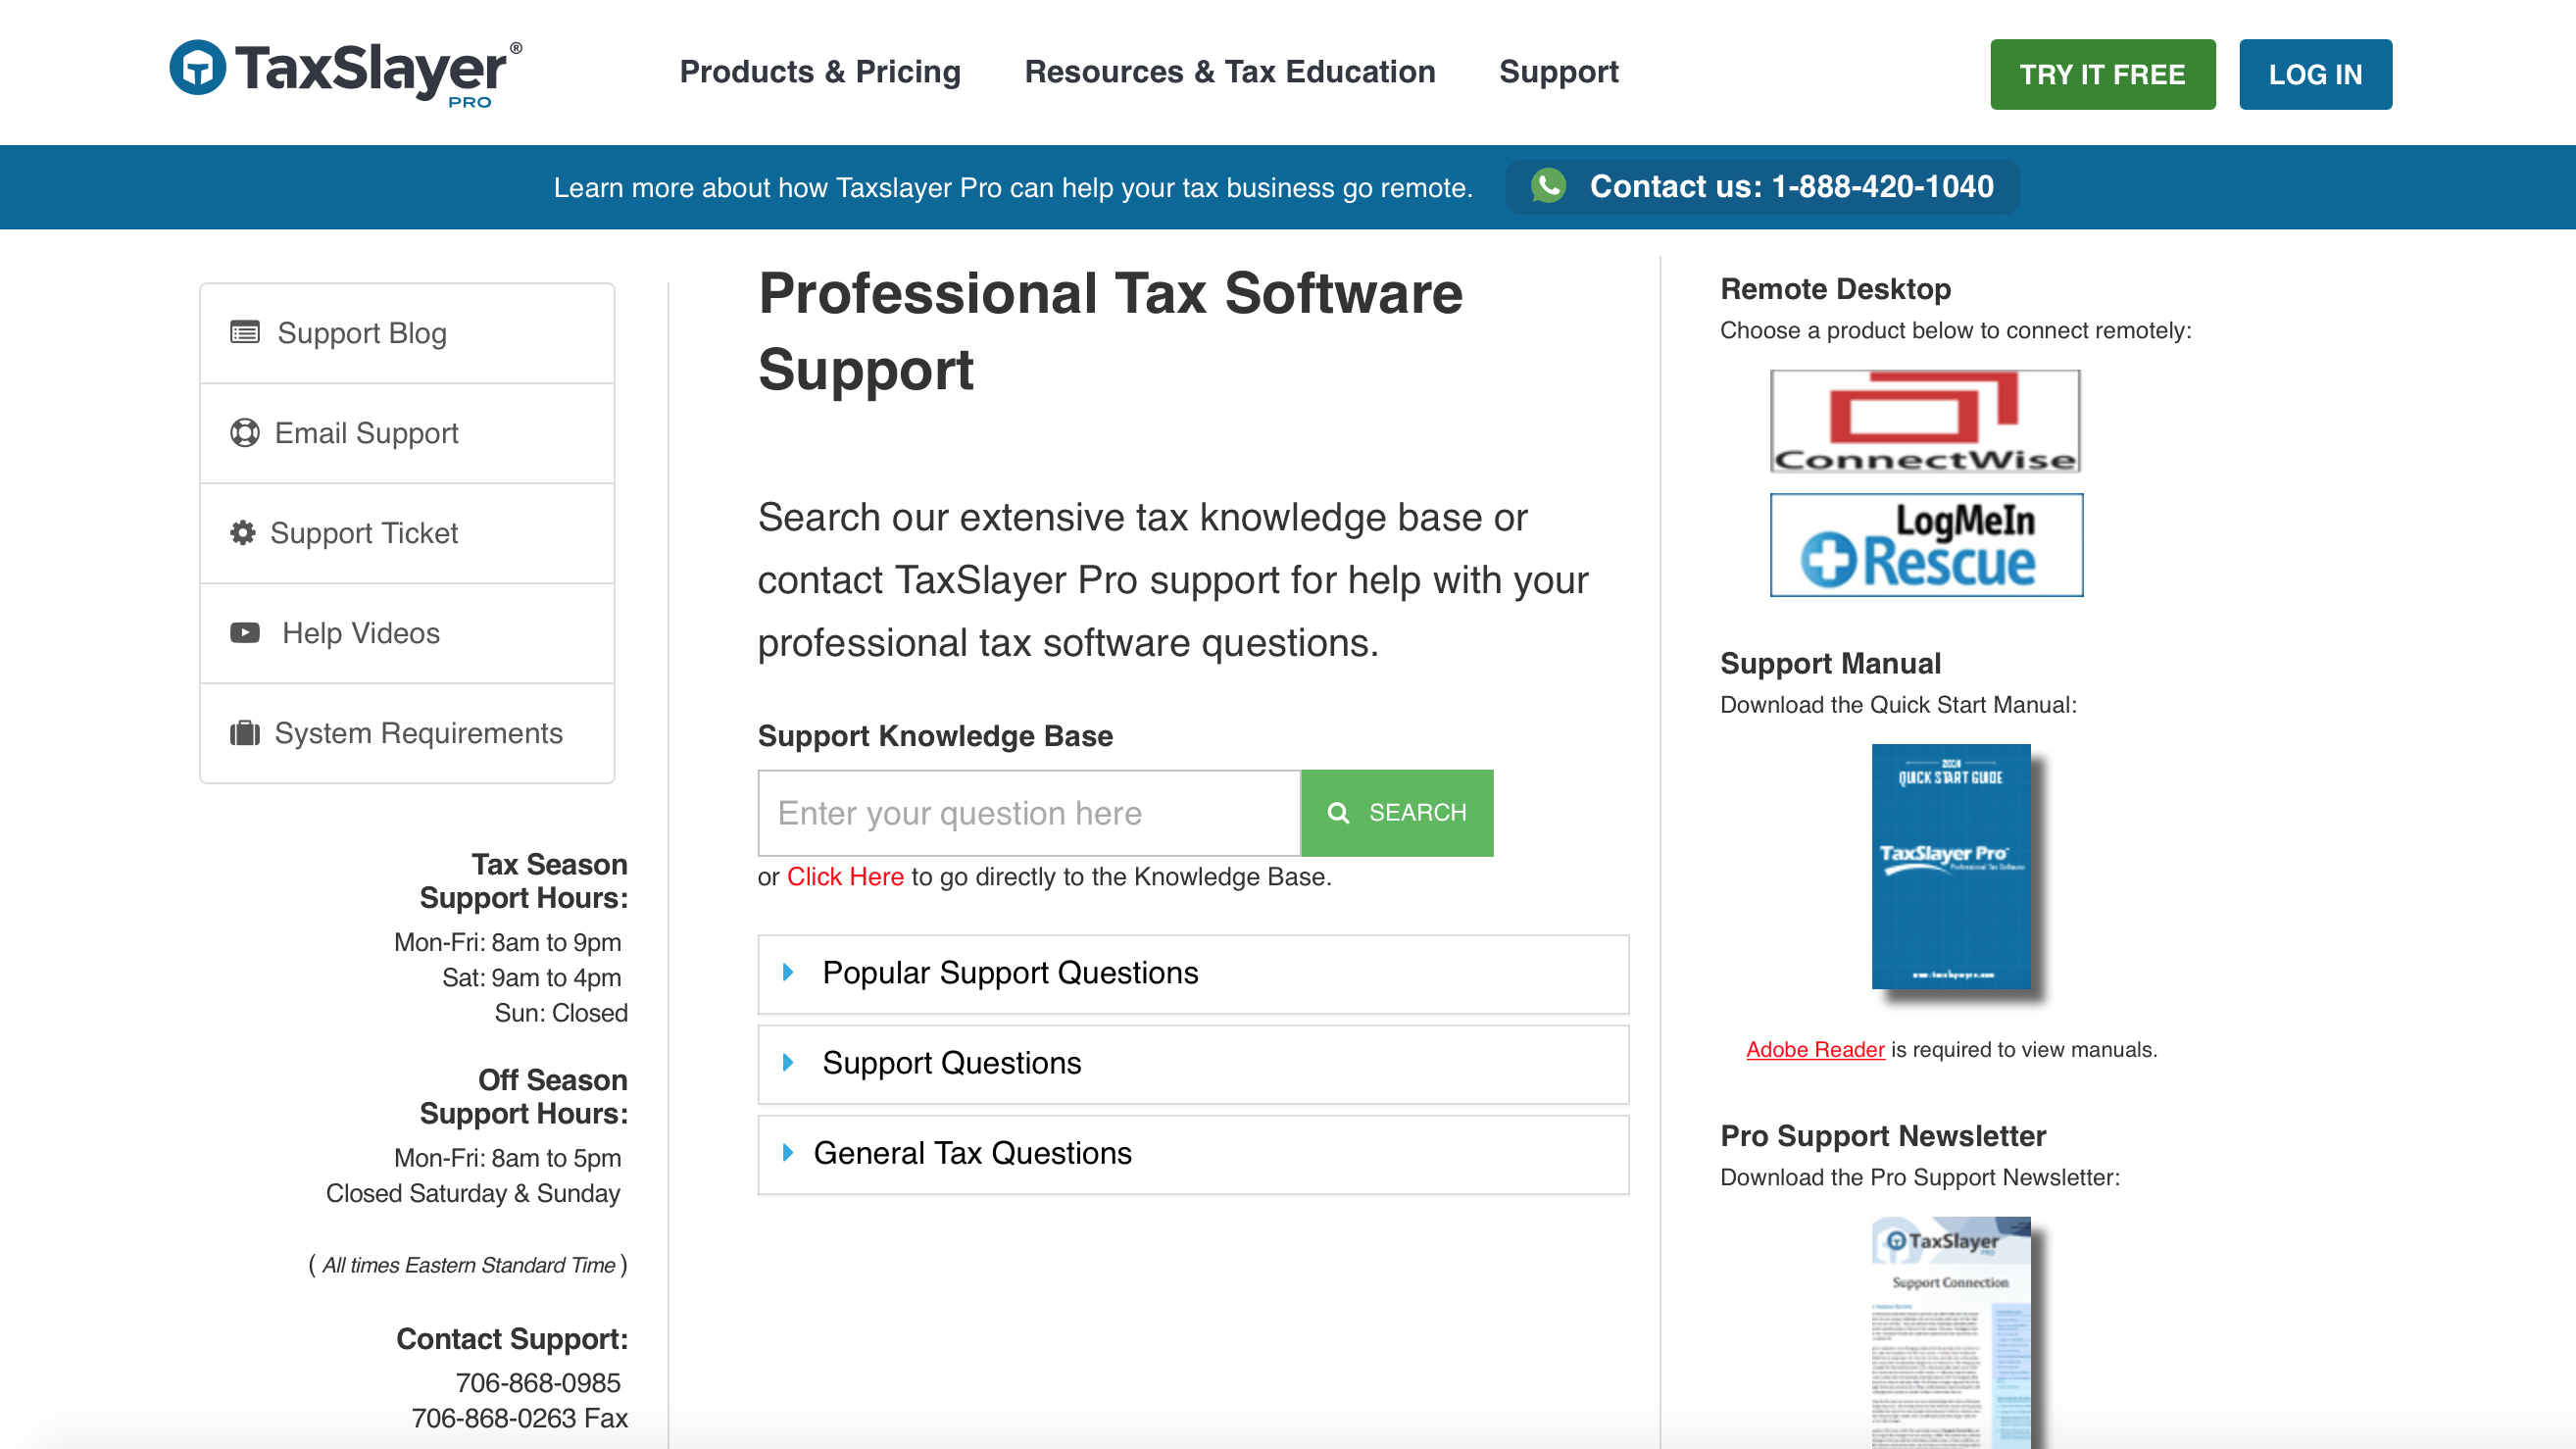Open the Resources & Tax Education menu
The width and height of the screenshot is (2576, 1449).
tap(1229, 73)
